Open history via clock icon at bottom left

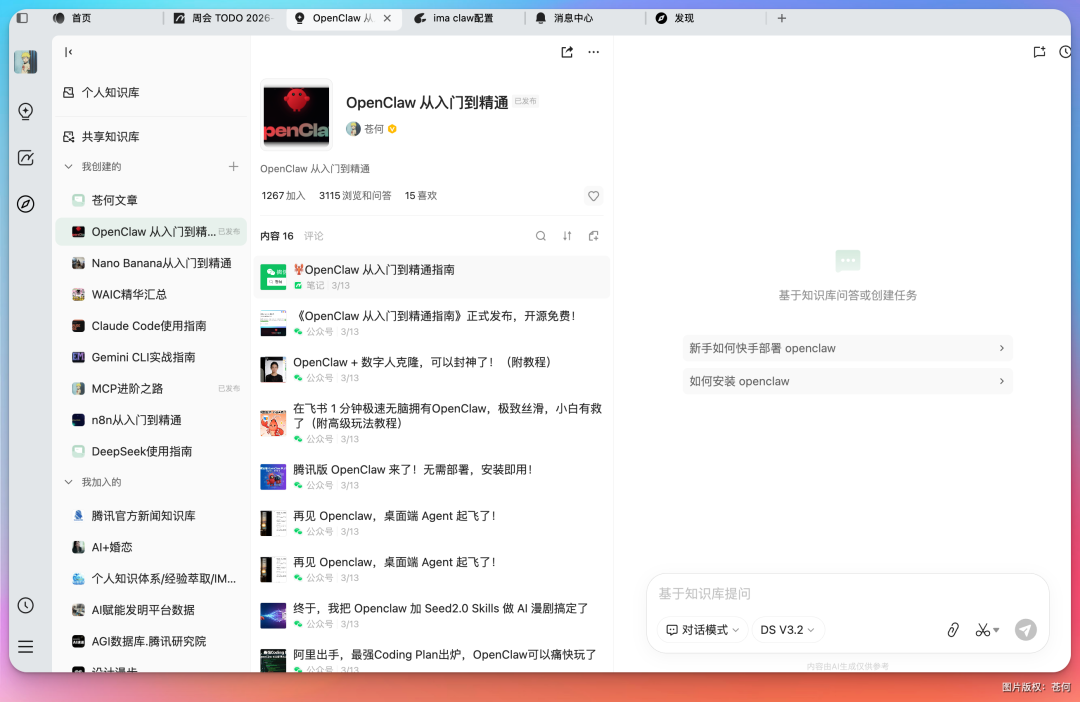click(x=25, y=605)
